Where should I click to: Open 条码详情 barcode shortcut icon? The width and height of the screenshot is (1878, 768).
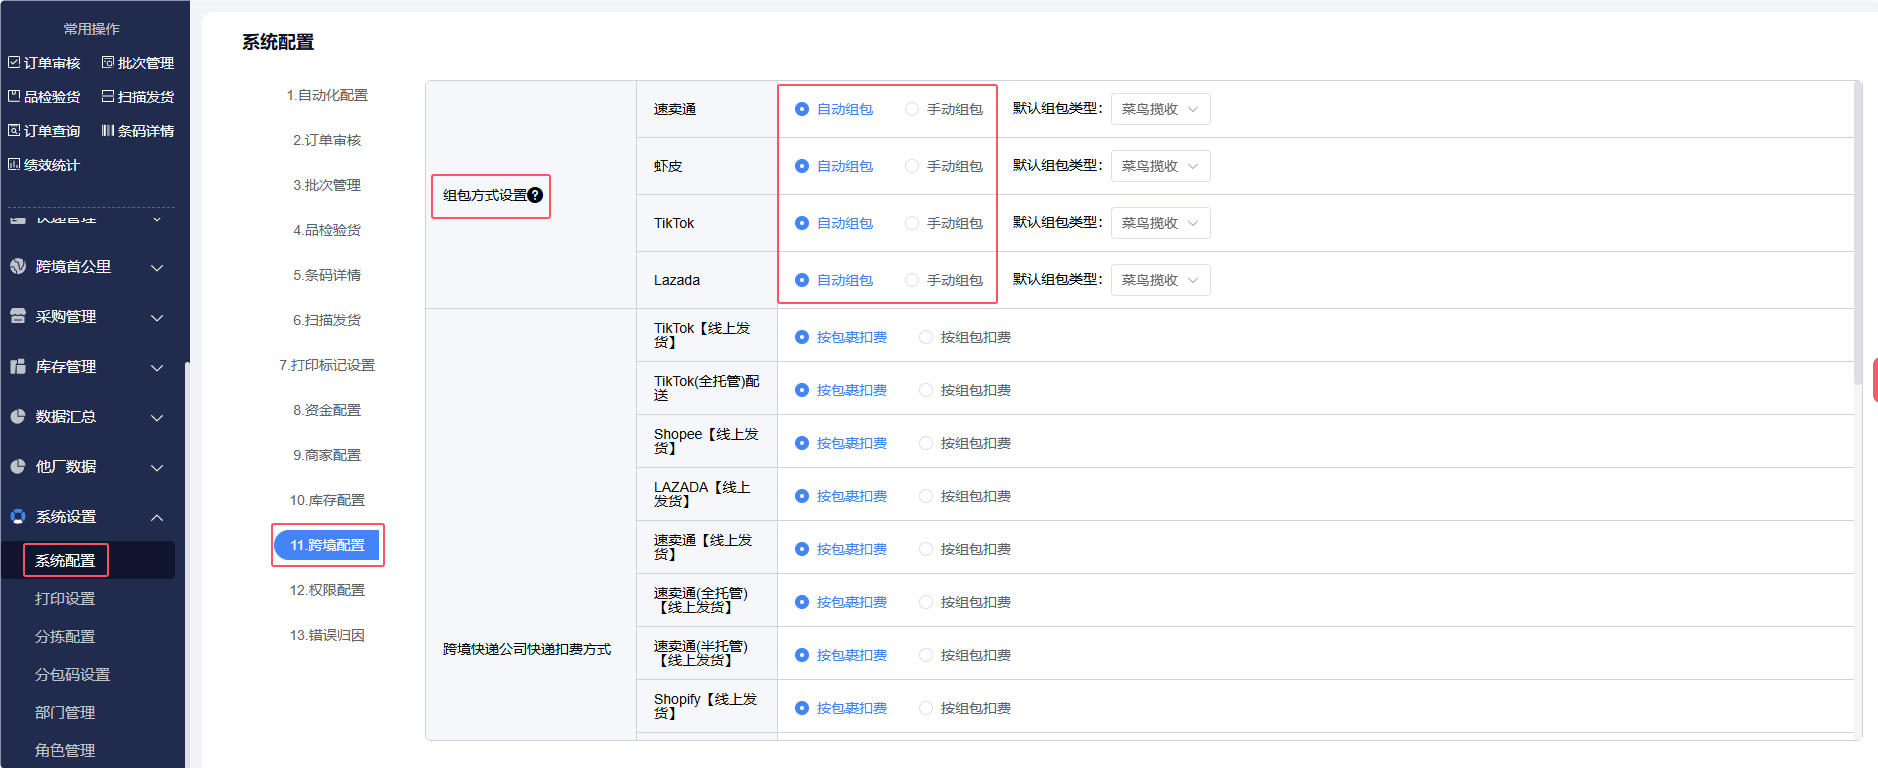click(108, 131)
